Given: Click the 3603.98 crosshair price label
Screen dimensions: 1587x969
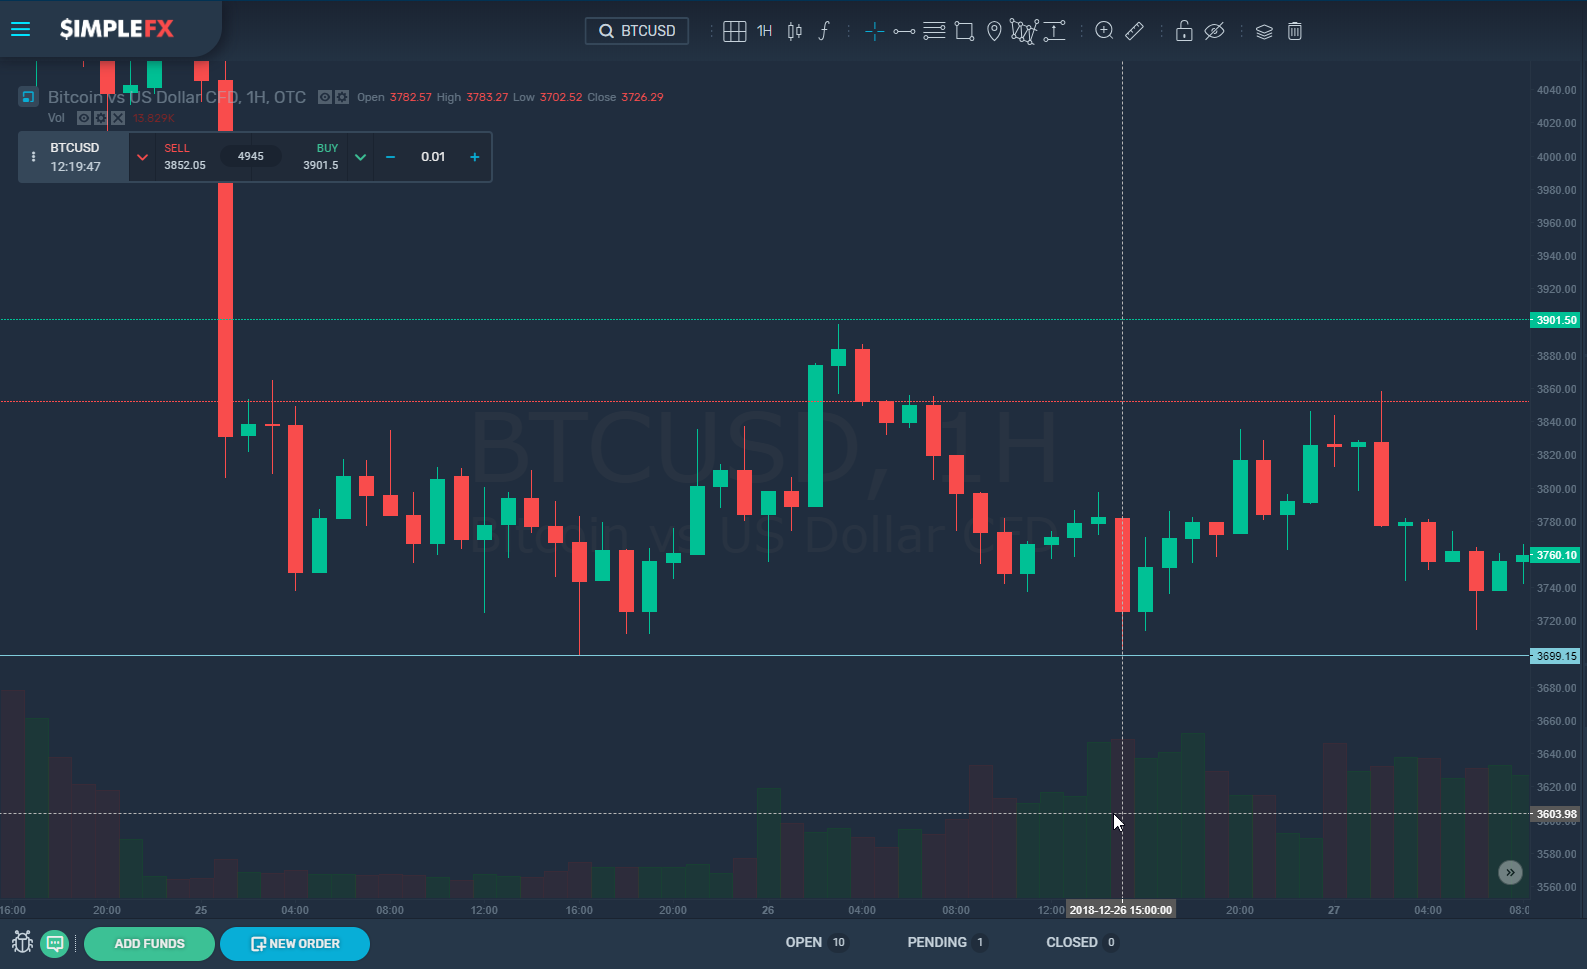Looking at the screenshot, I should pos(1555,814).
